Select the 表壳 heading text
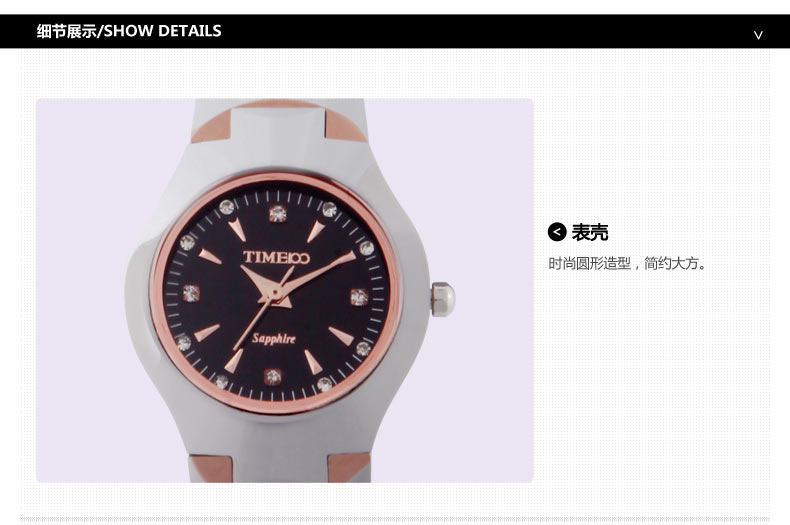This screenshot has height=525, width=790. coord(590,233)
